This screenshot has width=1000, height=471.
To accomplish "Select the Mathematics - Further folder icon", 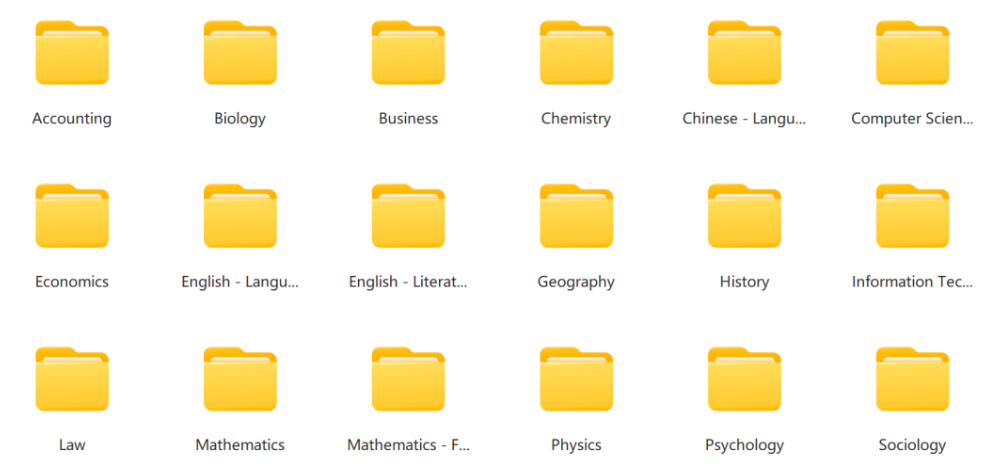I will 408,380.
